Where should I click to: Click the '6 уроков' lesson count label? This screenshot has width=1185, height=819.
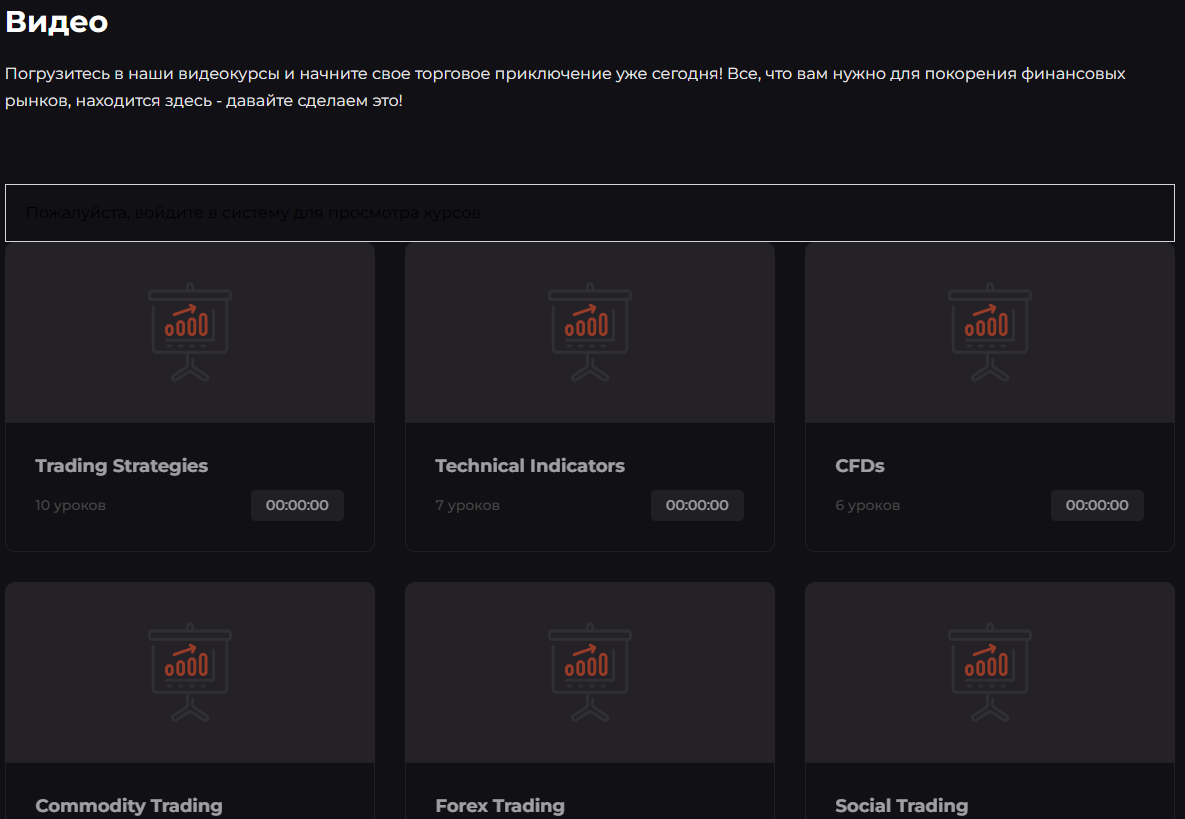[x=867, y=505]
